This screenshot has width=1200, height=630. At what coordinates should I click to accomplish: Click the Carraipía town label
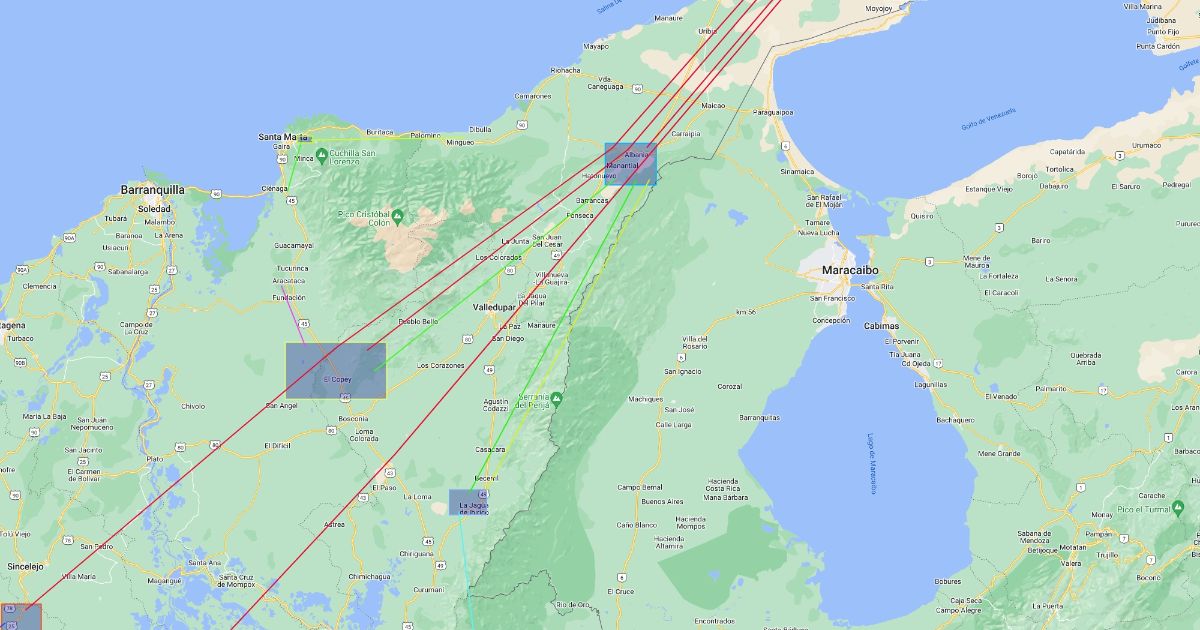[686, 133]
